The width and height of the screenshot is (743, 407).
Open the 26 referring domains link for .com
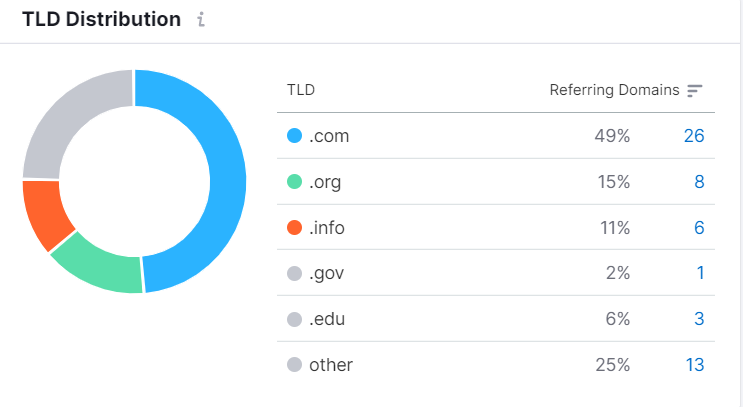click(694, 136)
